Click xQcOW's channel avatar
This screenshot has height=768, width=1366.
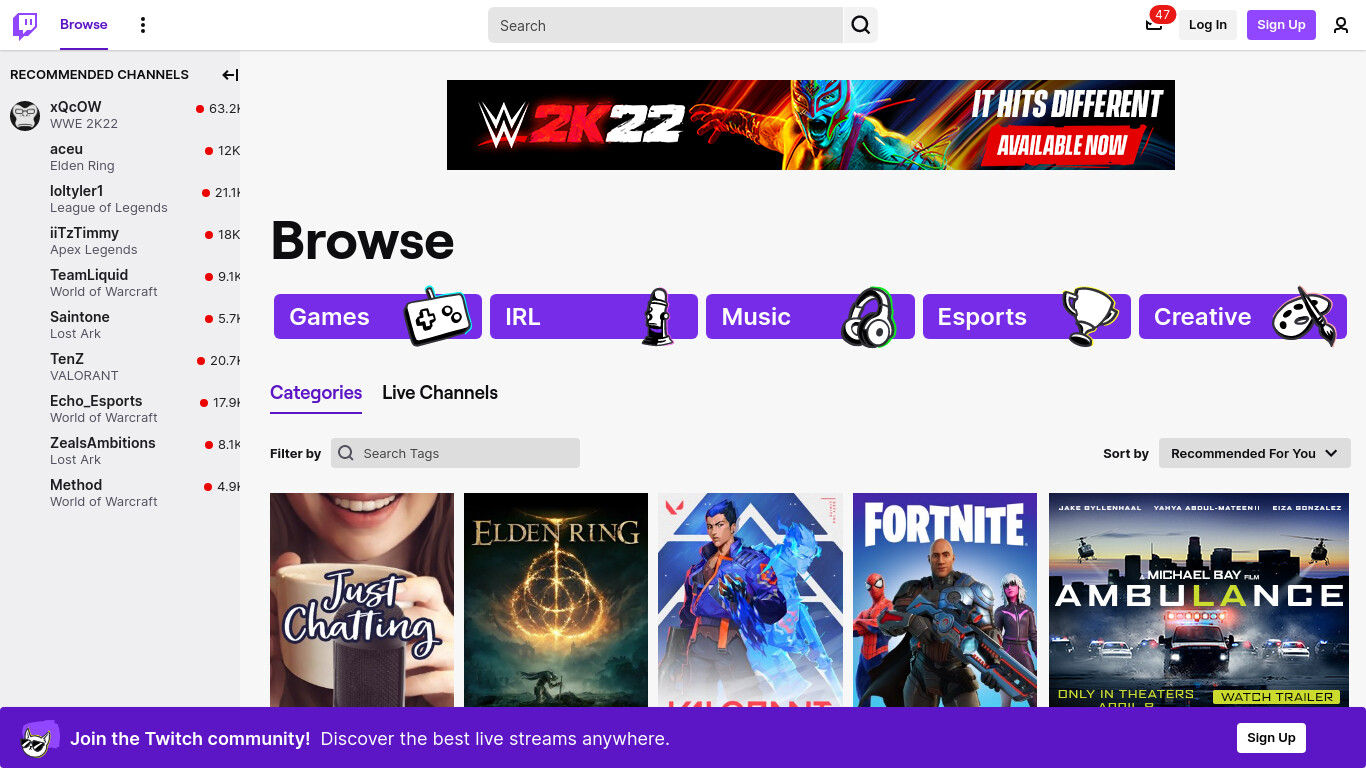25,115
